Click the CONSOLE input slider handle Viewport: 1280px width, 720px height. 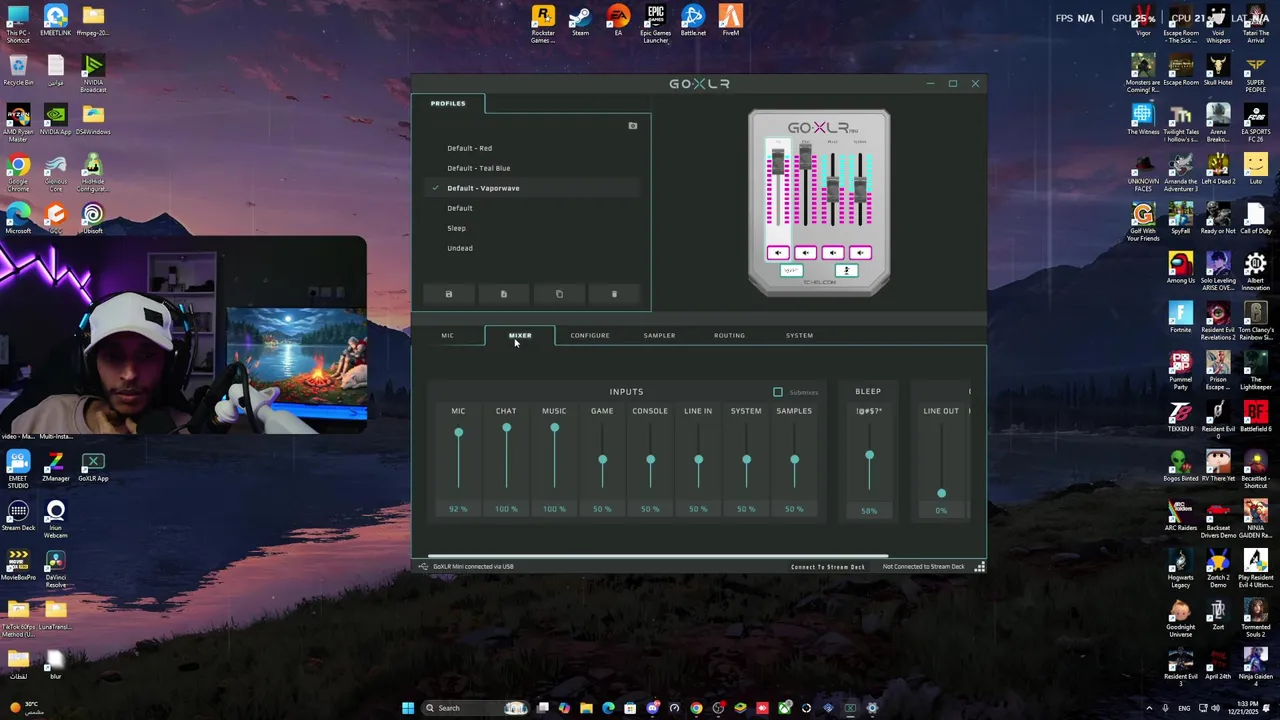pos(650,460)
